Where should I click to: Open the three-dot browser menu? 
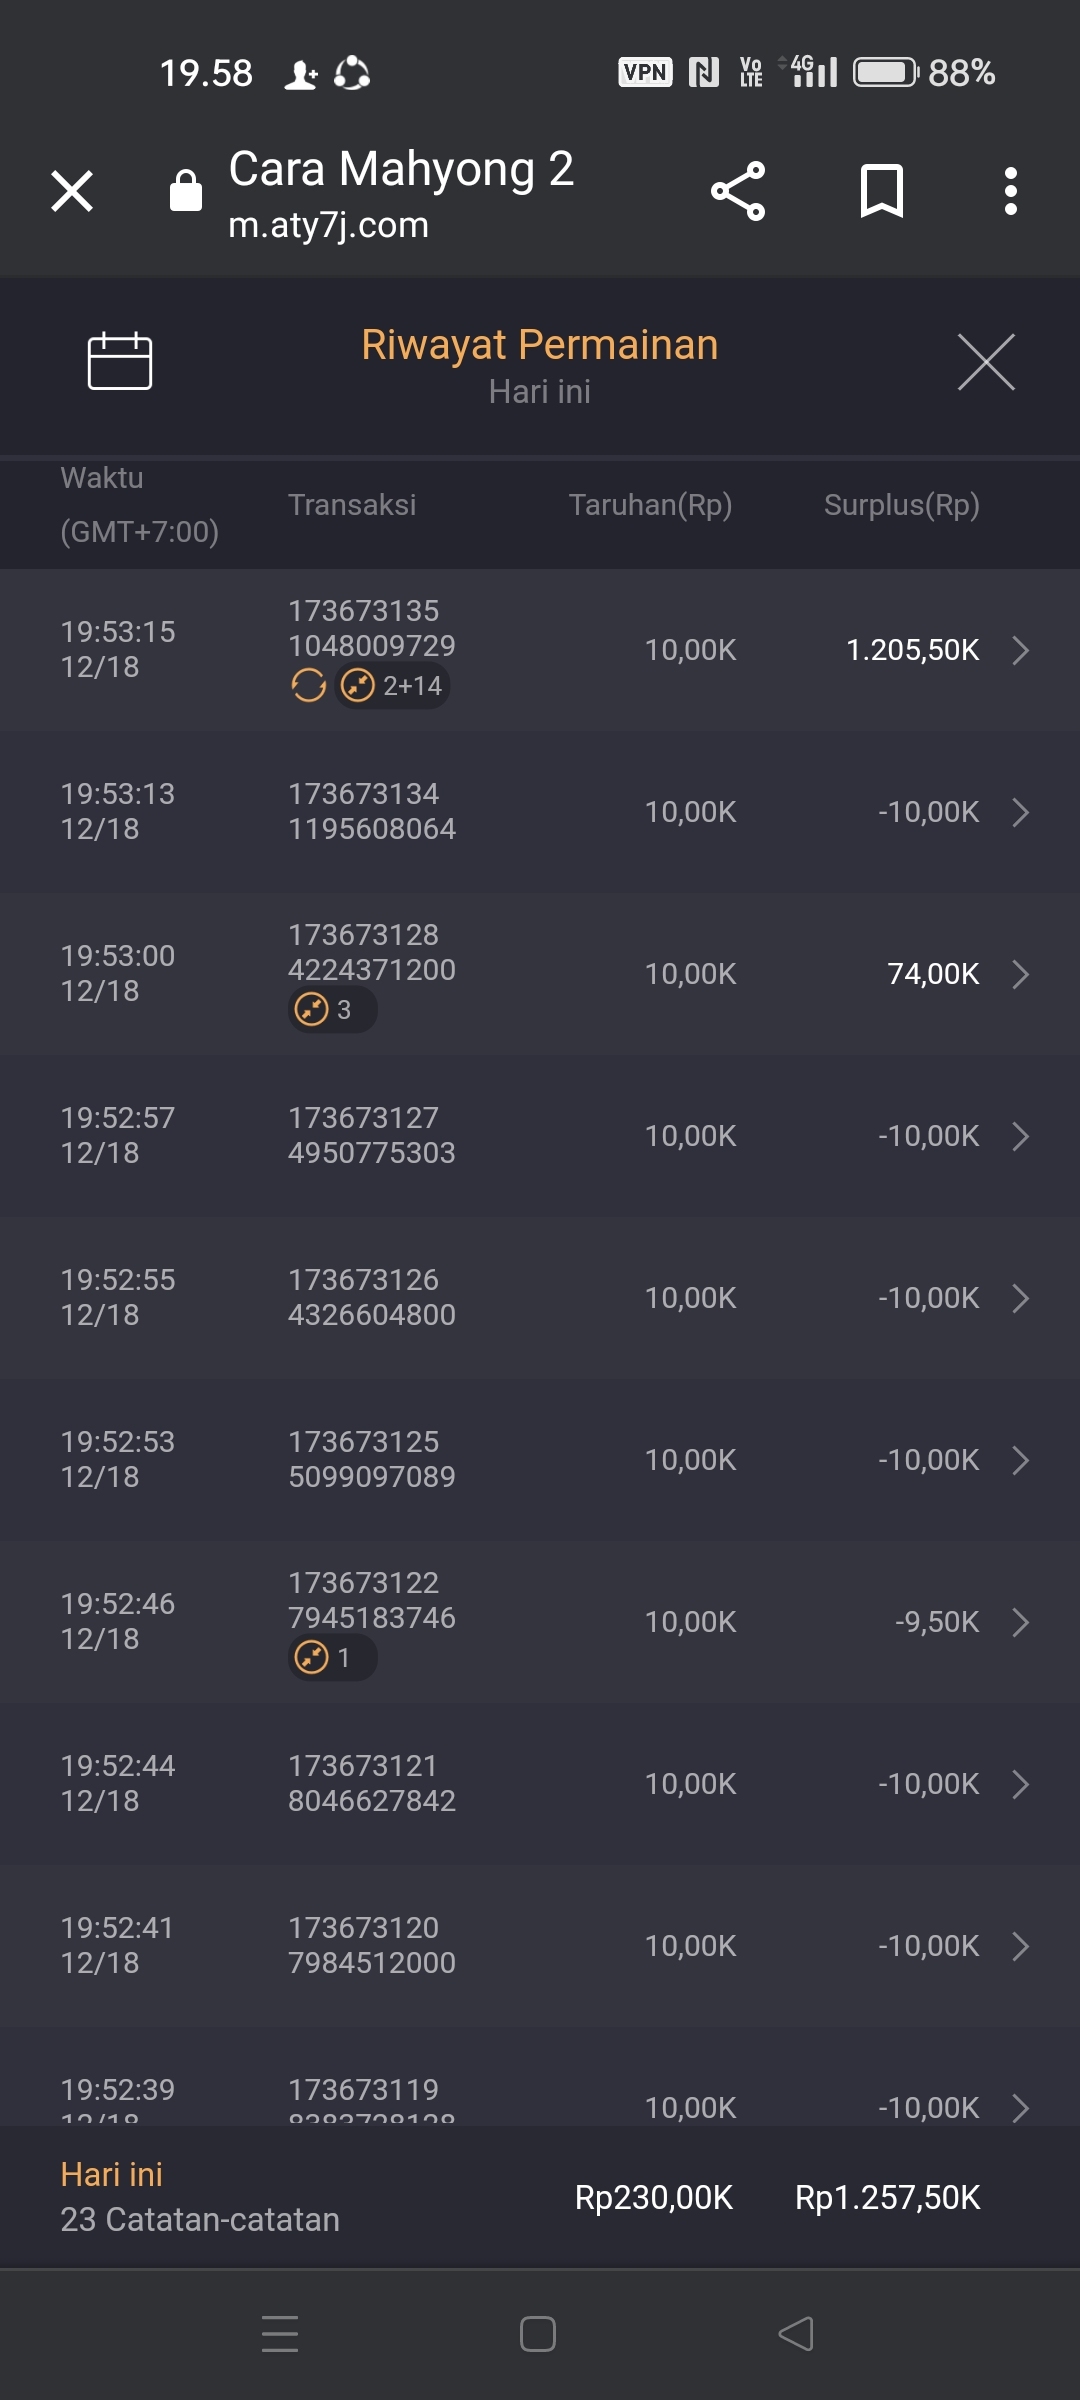[x=1011, y=191]
